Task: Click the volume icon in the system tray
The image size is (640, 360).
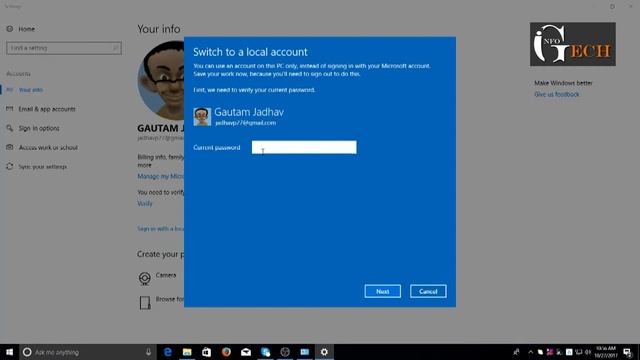Action: pyautogui.click(x=588, y=352)
